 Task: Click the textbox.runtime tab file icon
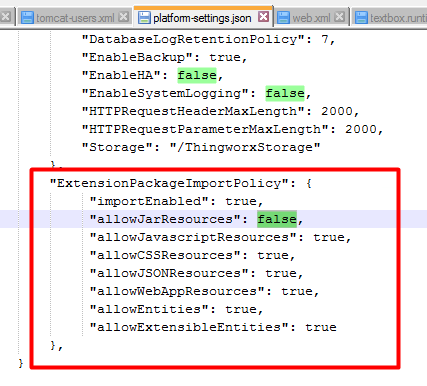[361, 17]
